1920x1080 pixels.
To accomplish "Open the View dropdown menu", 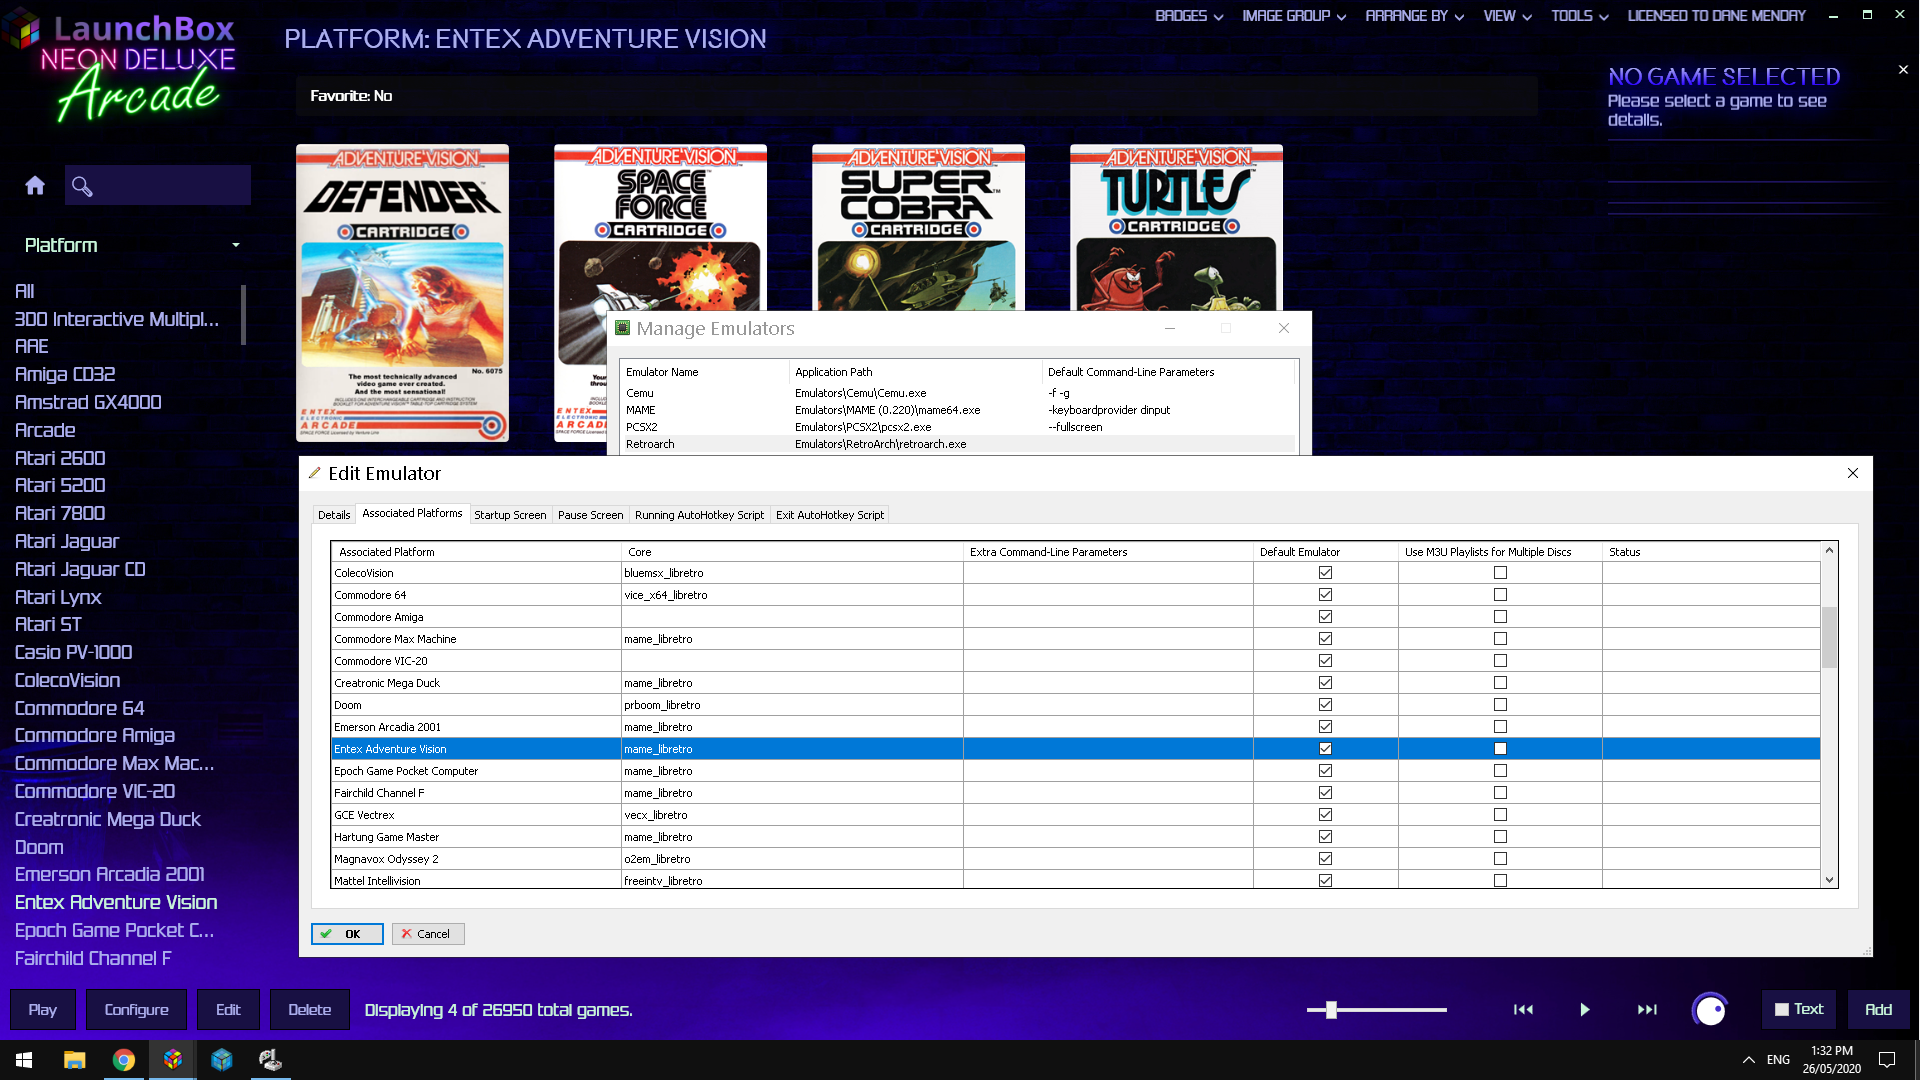I will tap(1507, 16).
